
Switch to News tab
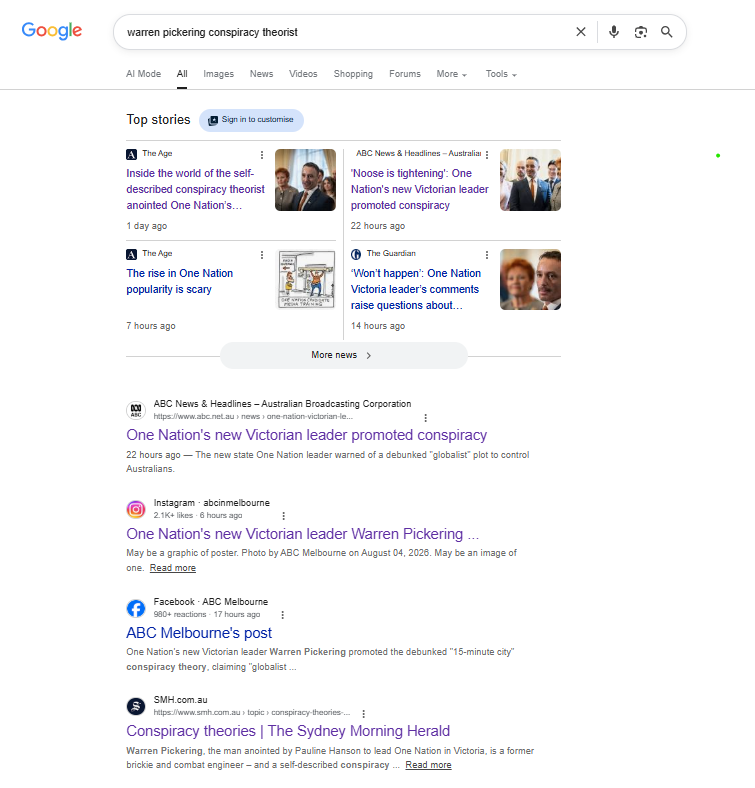[261, 74]
